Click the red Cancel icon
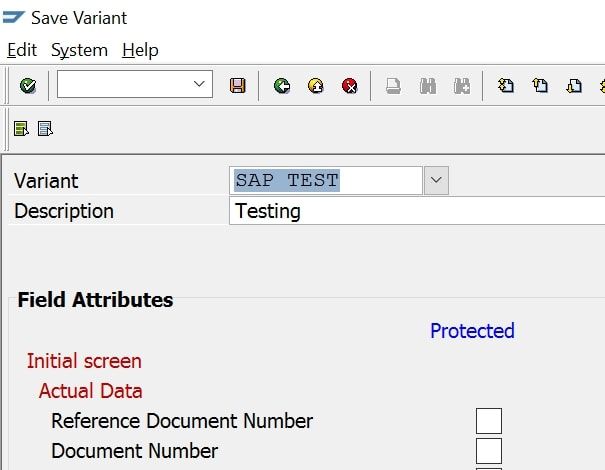 point(350,86)
